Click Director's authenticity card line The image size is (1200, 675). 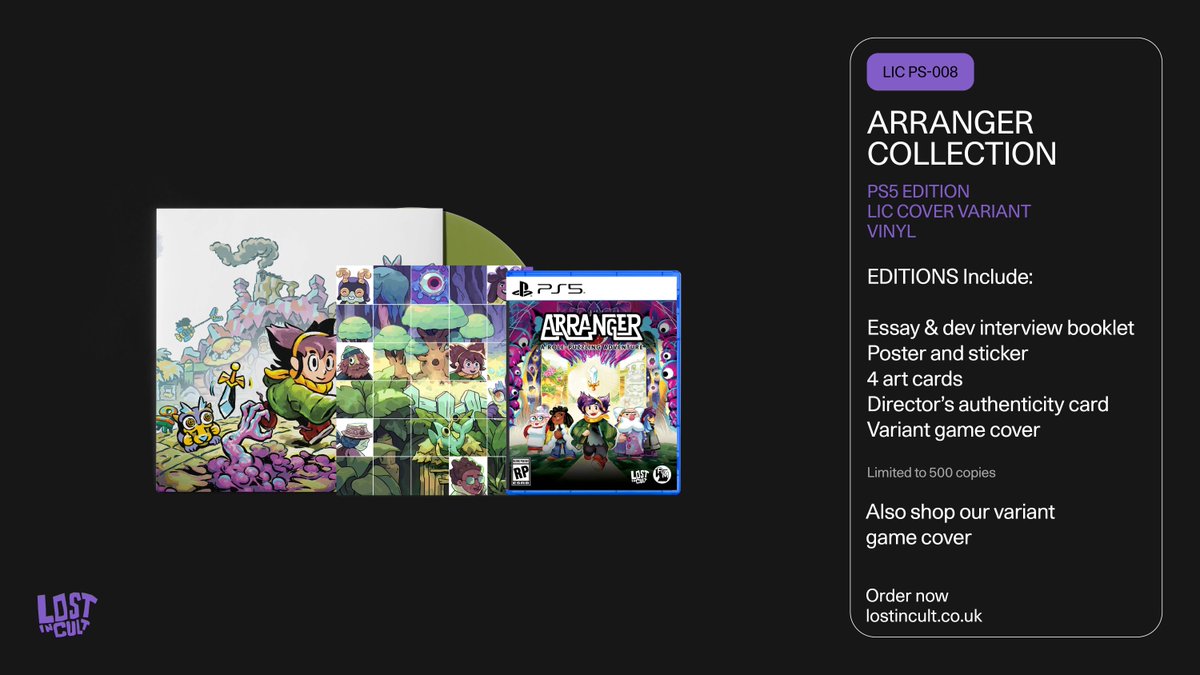pos(988,404)
